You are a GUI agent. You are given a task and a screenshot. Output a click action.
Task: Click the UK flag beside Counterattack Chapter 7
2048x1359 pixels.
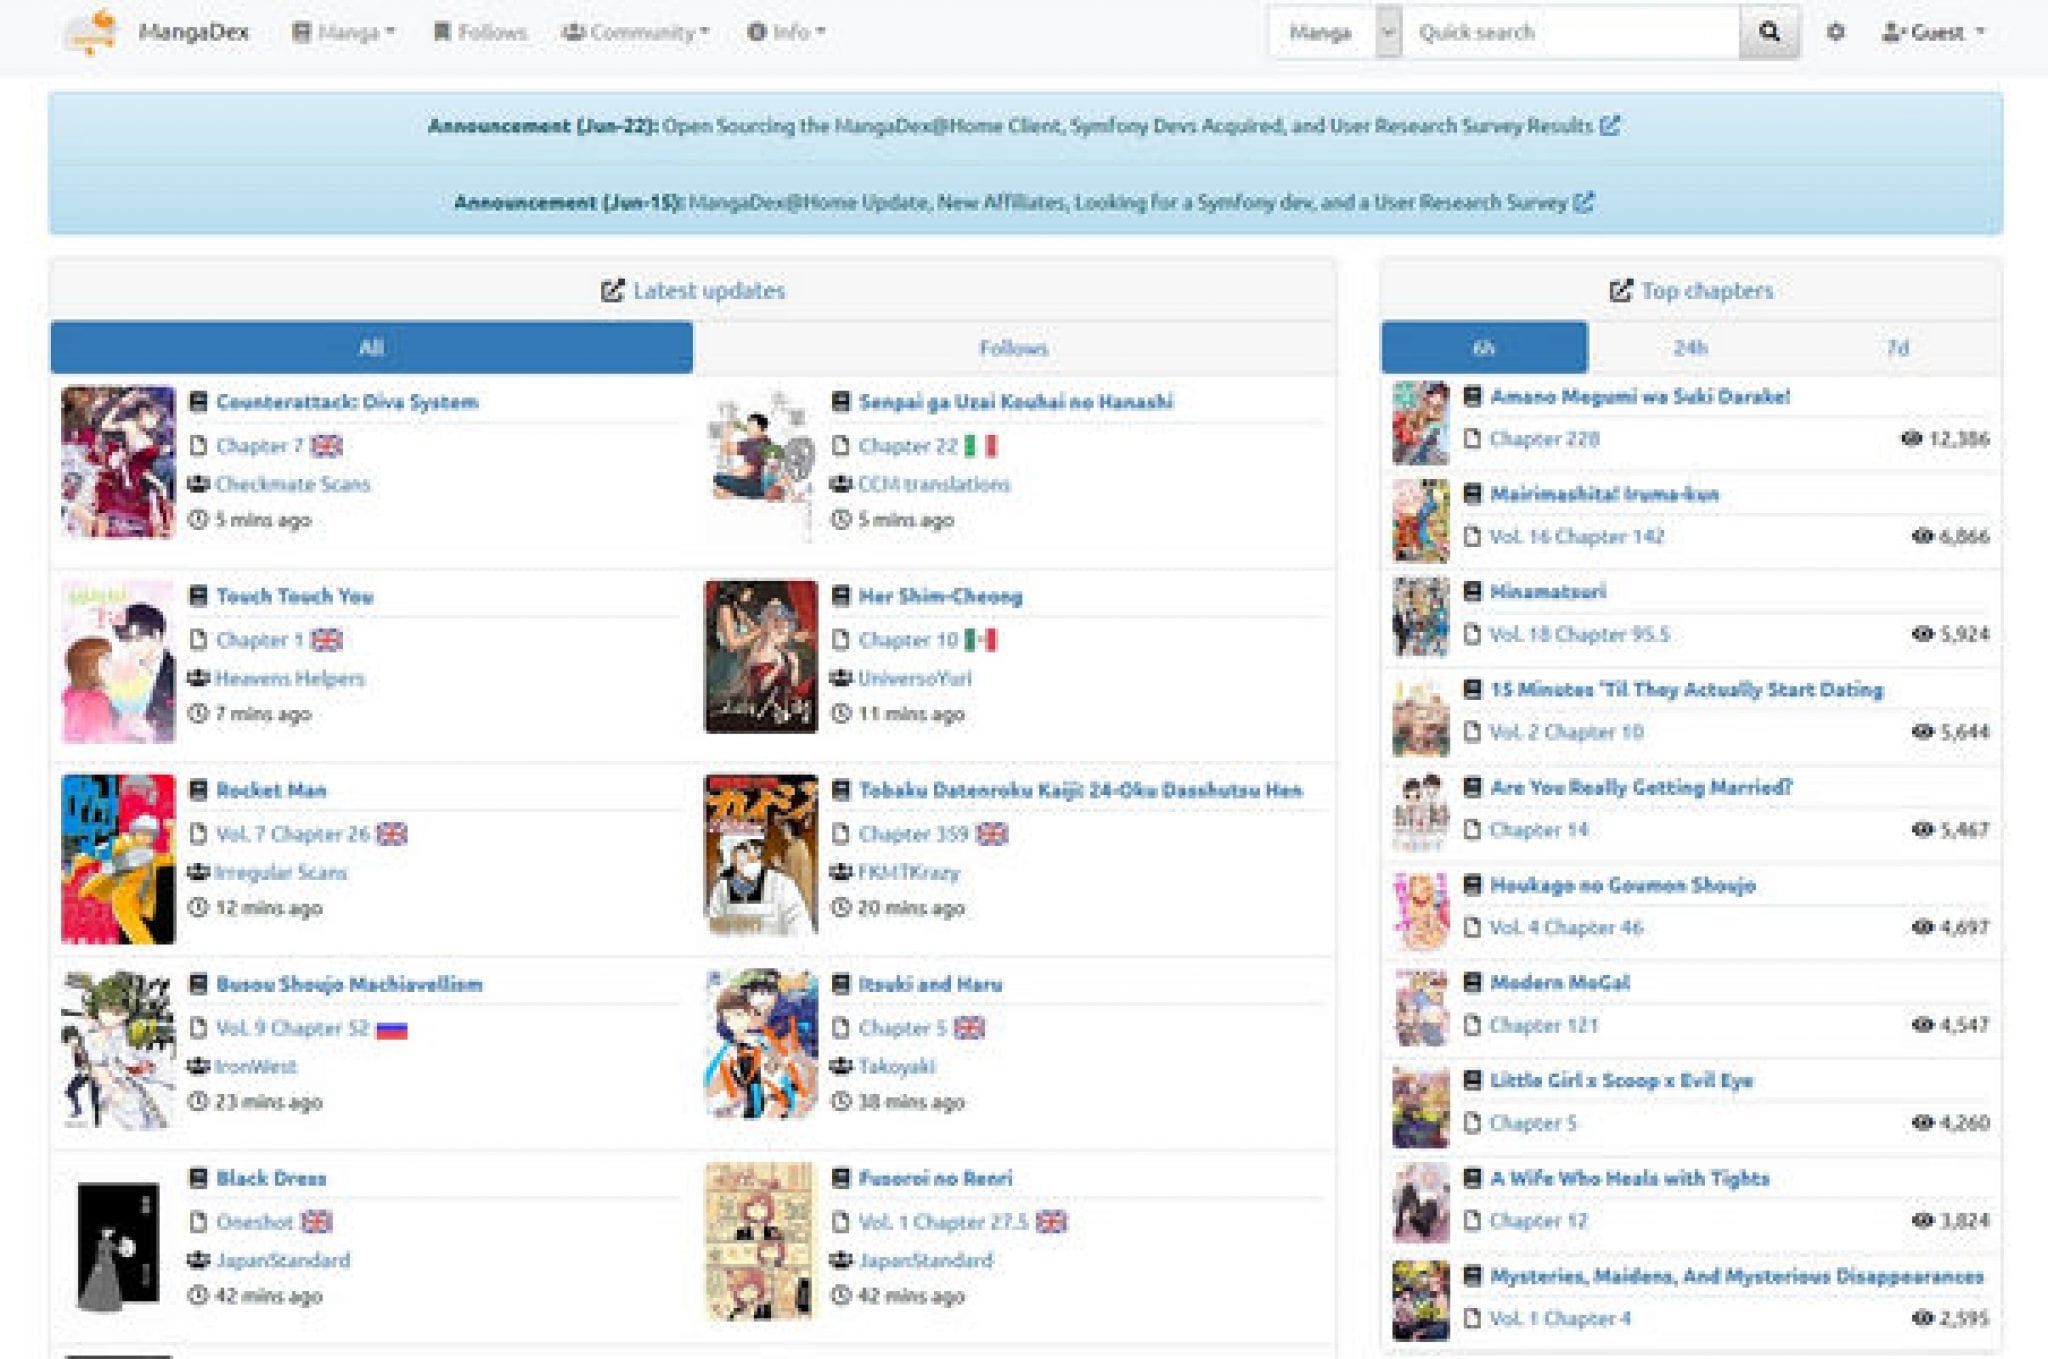pyautogui.click(x=327, y=446)
